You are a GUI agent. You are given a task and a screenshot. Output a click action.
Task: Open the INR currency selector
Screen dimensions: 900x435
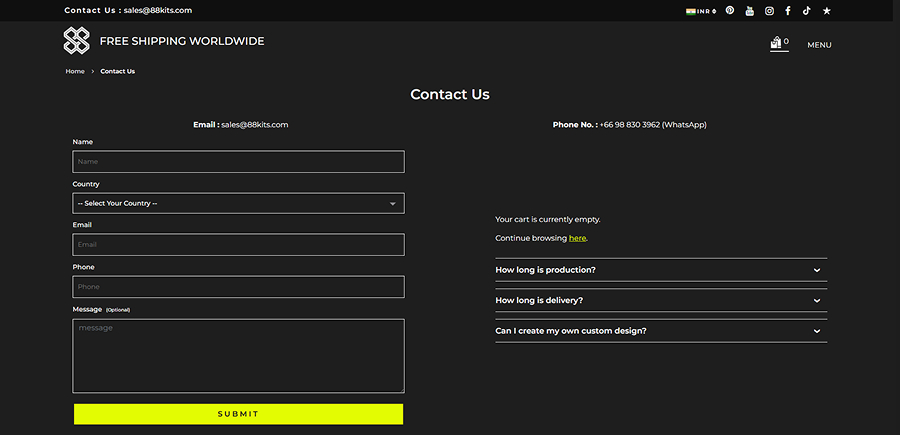pyautogui.click(x=701, y=11)
